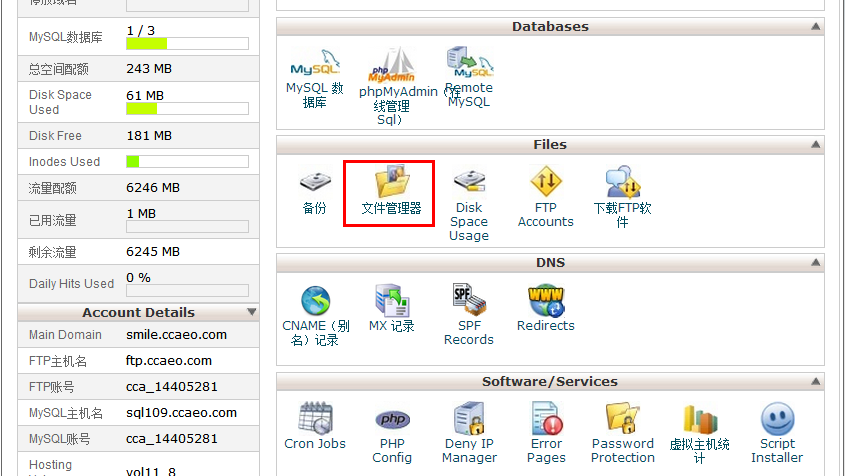Click the Account Details header title
The width and height of the screenshot is (845, 476).
(x=138, y=312)
